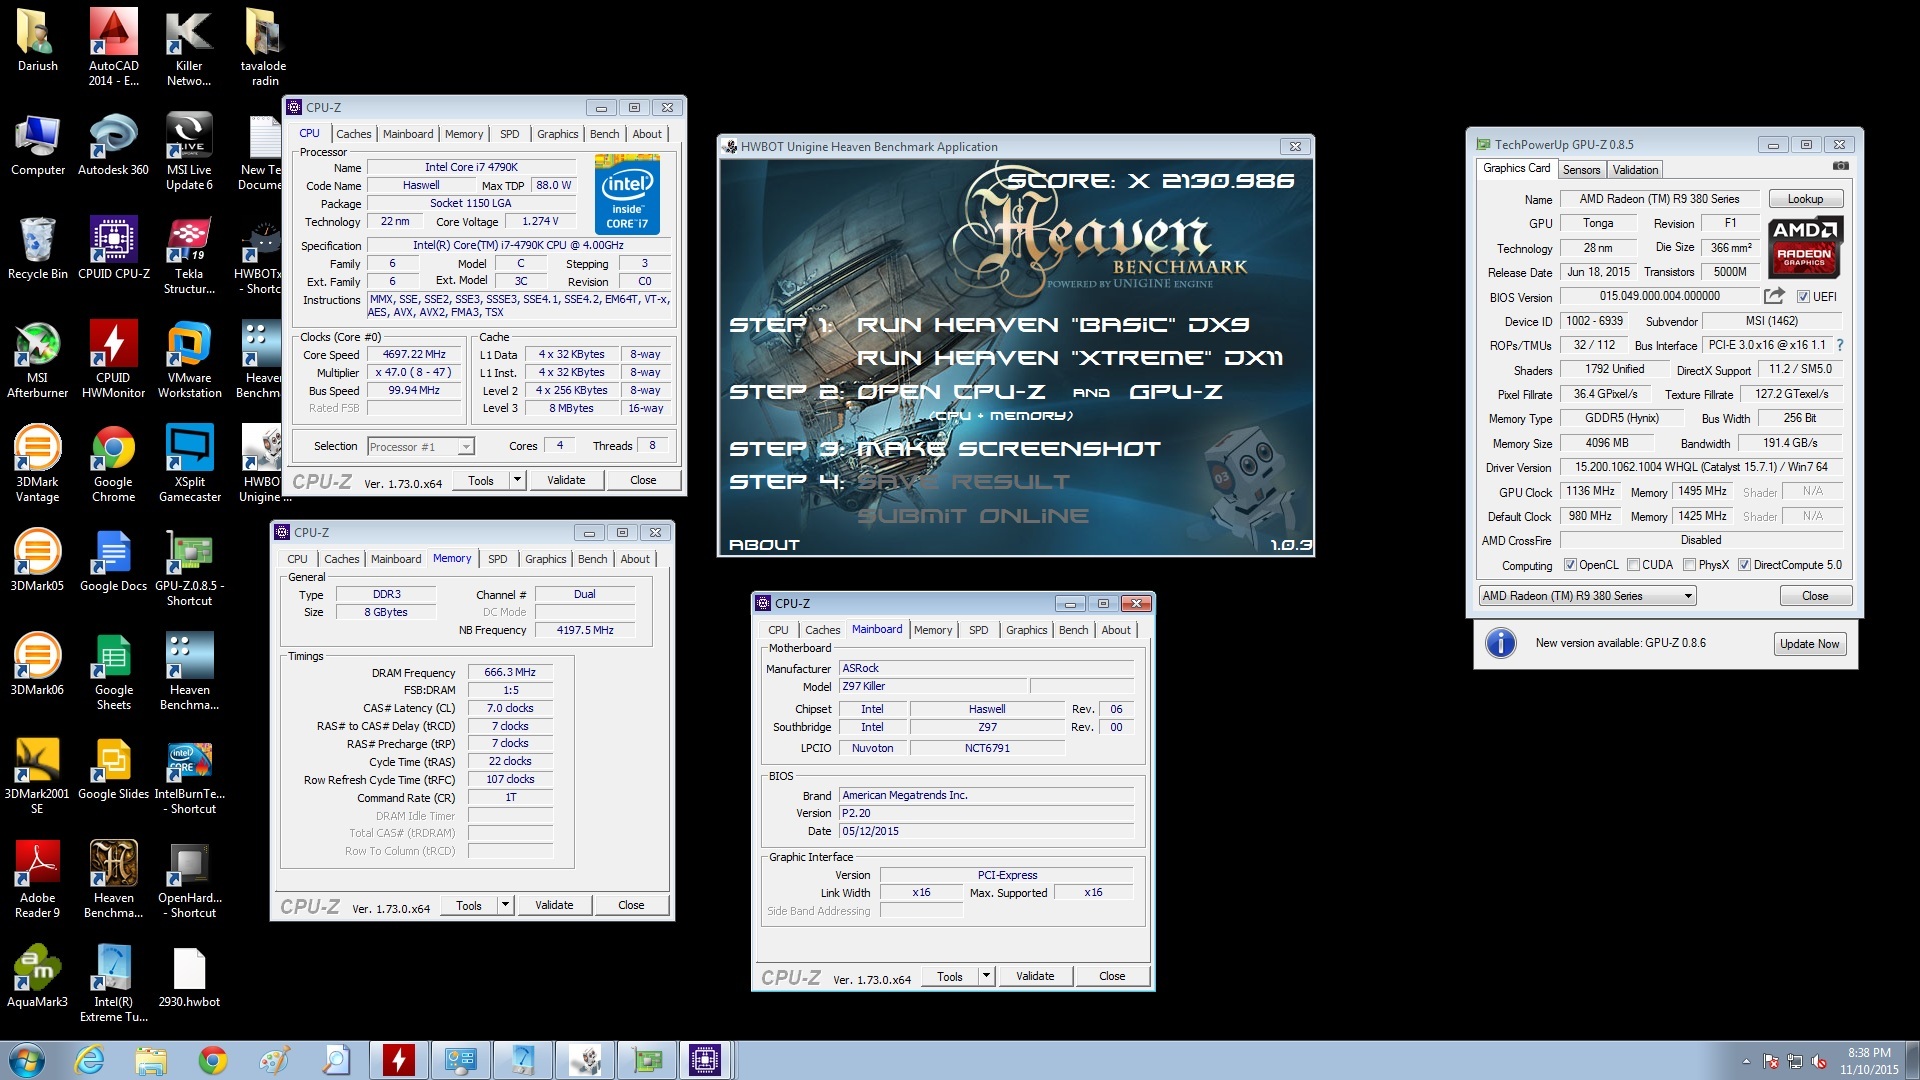Click Tools button in top CPU-Z window

(x=481, y=480)
